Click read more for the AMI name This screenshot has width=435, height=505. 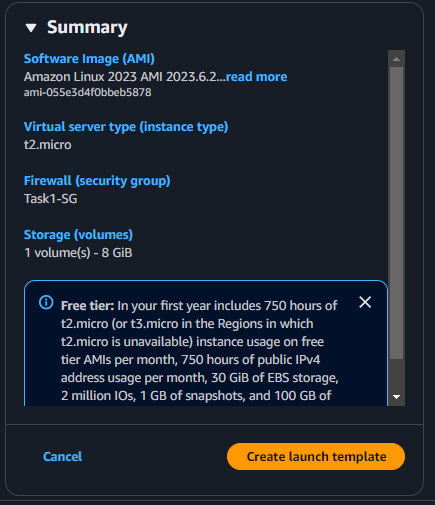[256, 77]
